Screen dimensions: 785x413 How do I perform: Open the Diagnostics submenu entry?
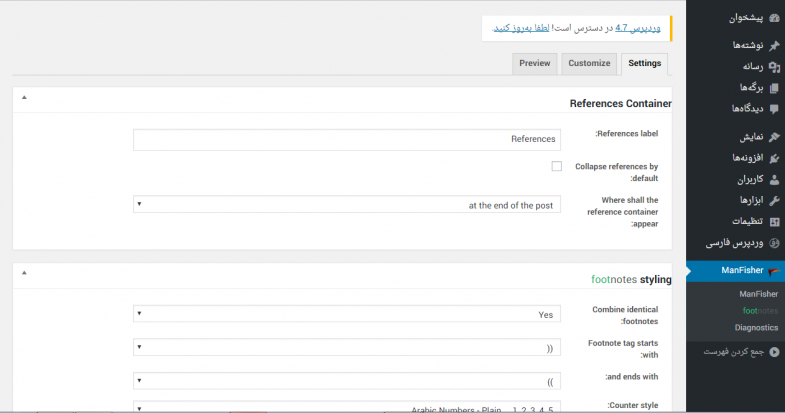click(756, 327)
